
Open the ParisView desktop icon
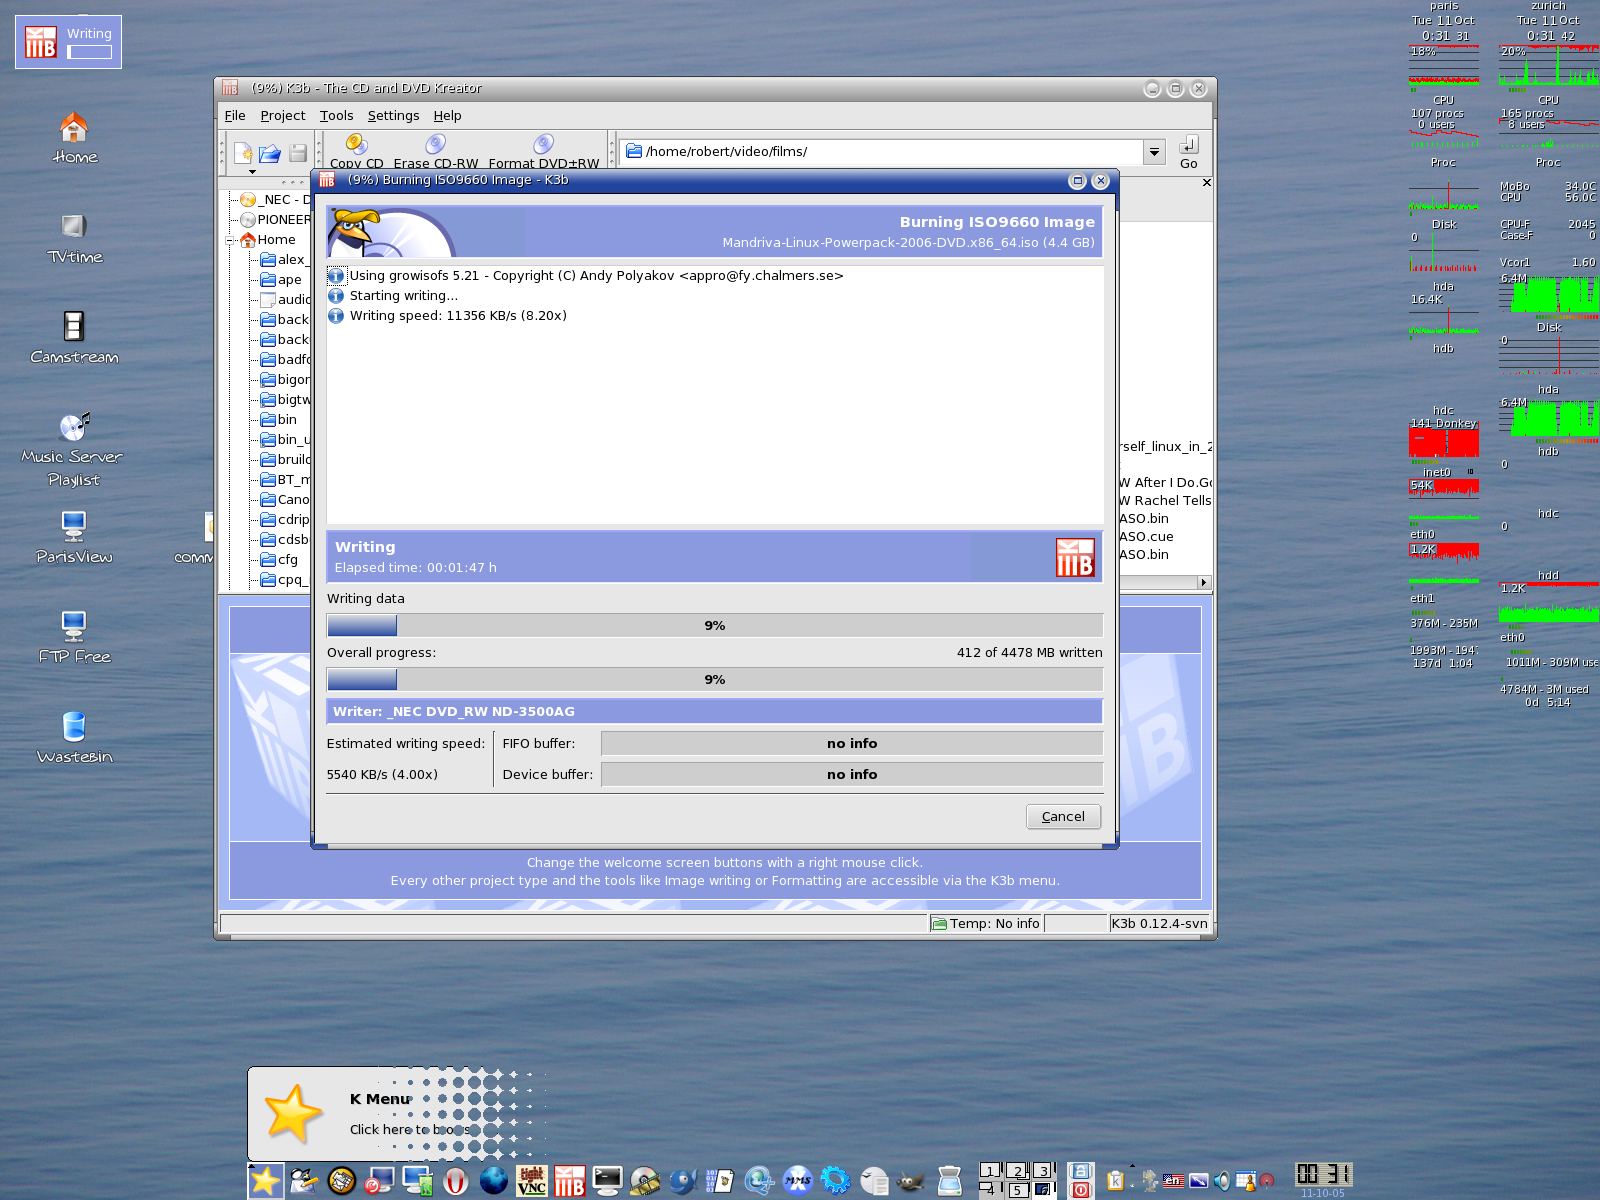pyautogui.click(x=74, y=537)
